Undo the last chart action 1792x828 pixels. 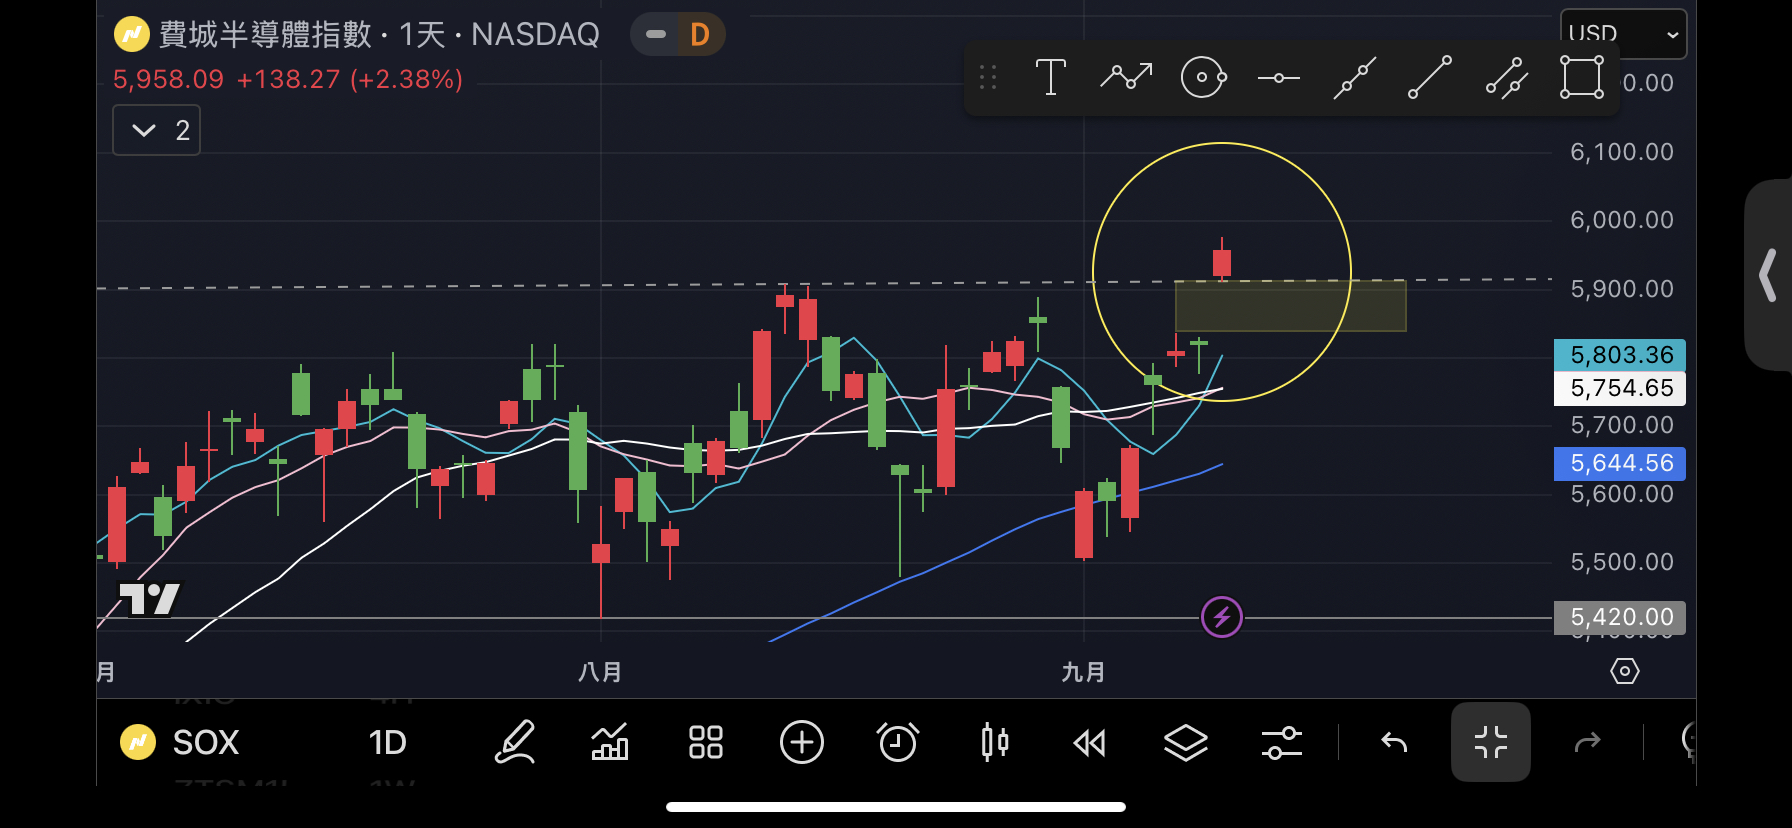[1394, 742]
